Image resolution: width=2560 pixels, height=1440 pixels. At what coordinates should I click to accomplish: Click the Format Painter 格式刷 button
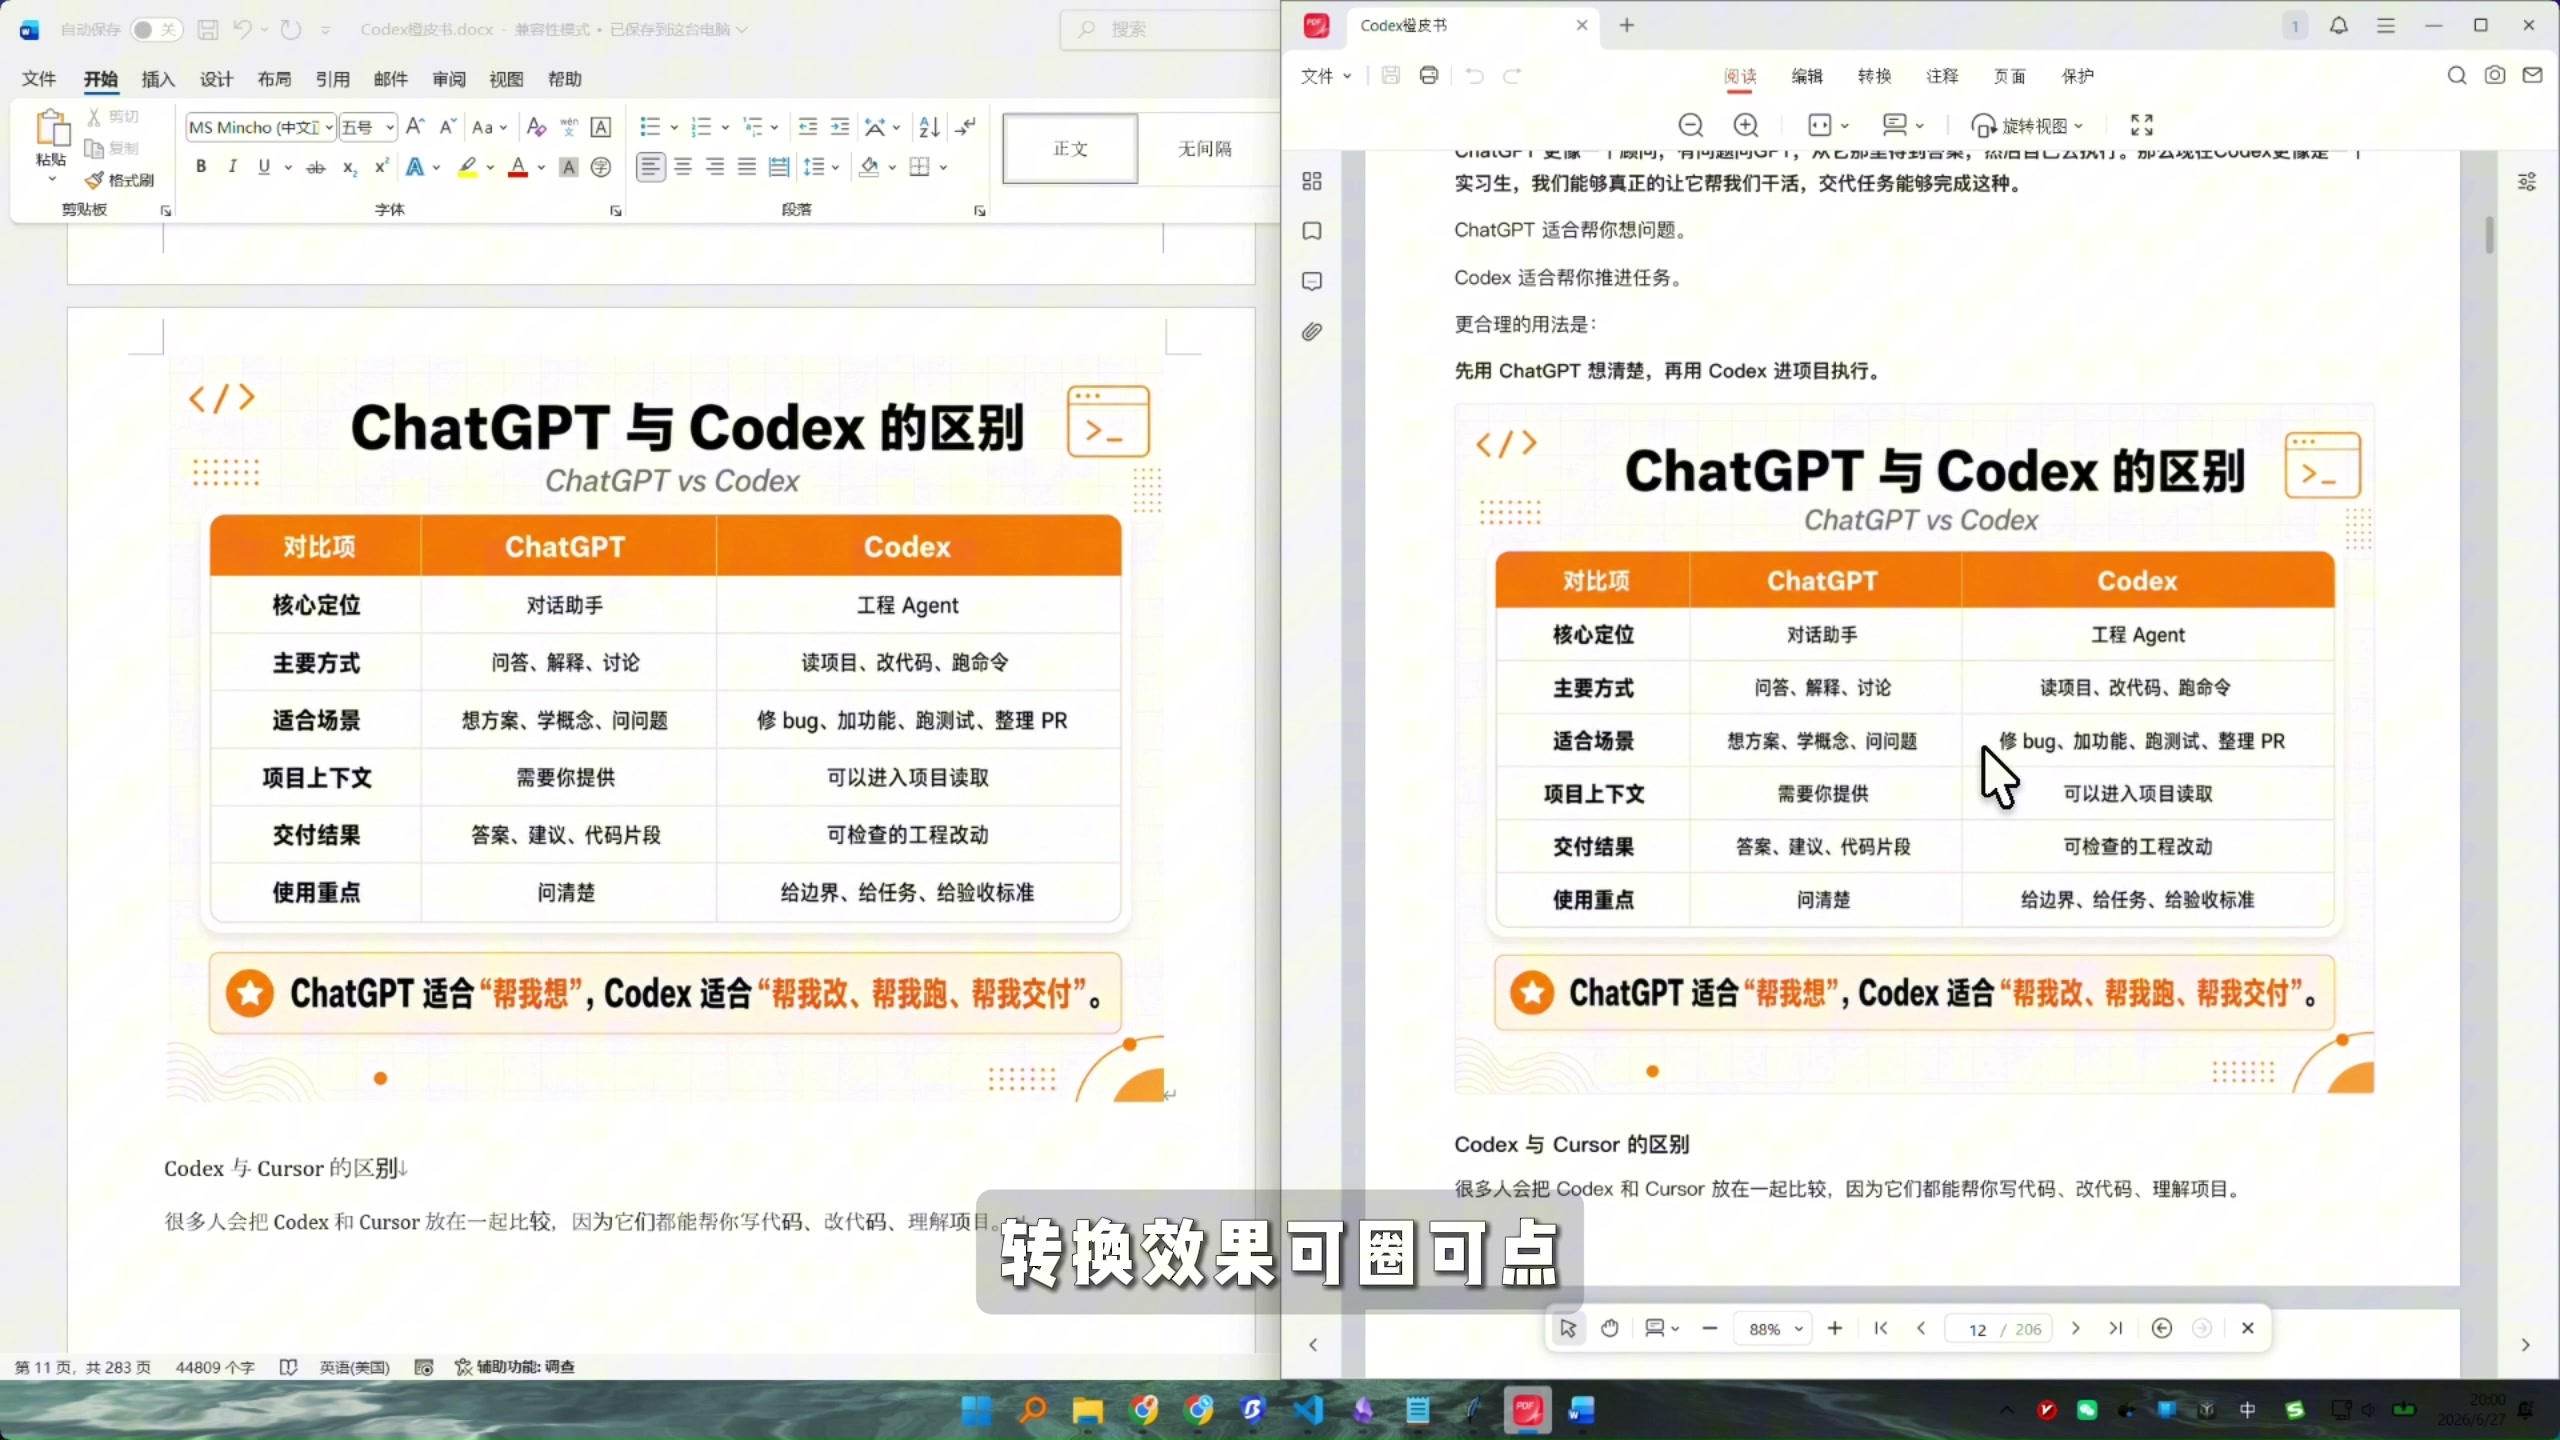point(120,180)
